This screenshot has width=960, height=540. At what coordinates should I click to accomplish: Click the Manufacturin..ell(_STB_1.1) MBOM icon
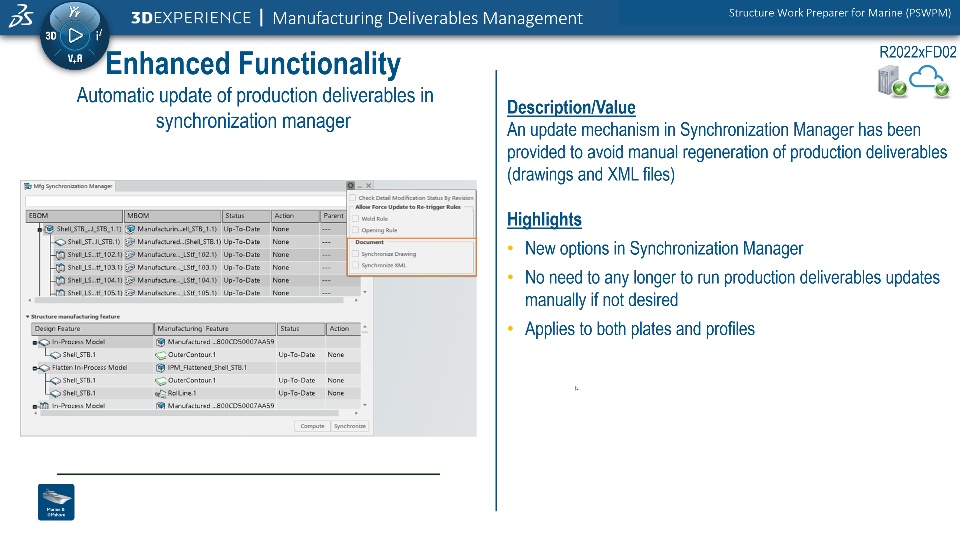pos(130,229)
